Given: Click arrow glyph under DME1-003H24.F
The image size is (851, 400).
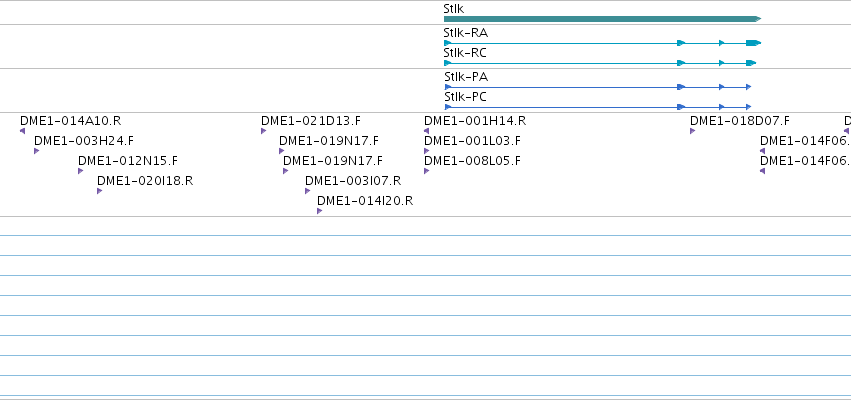Looking at the screenshot, I should pyautogui.click(x=36, y=151).
